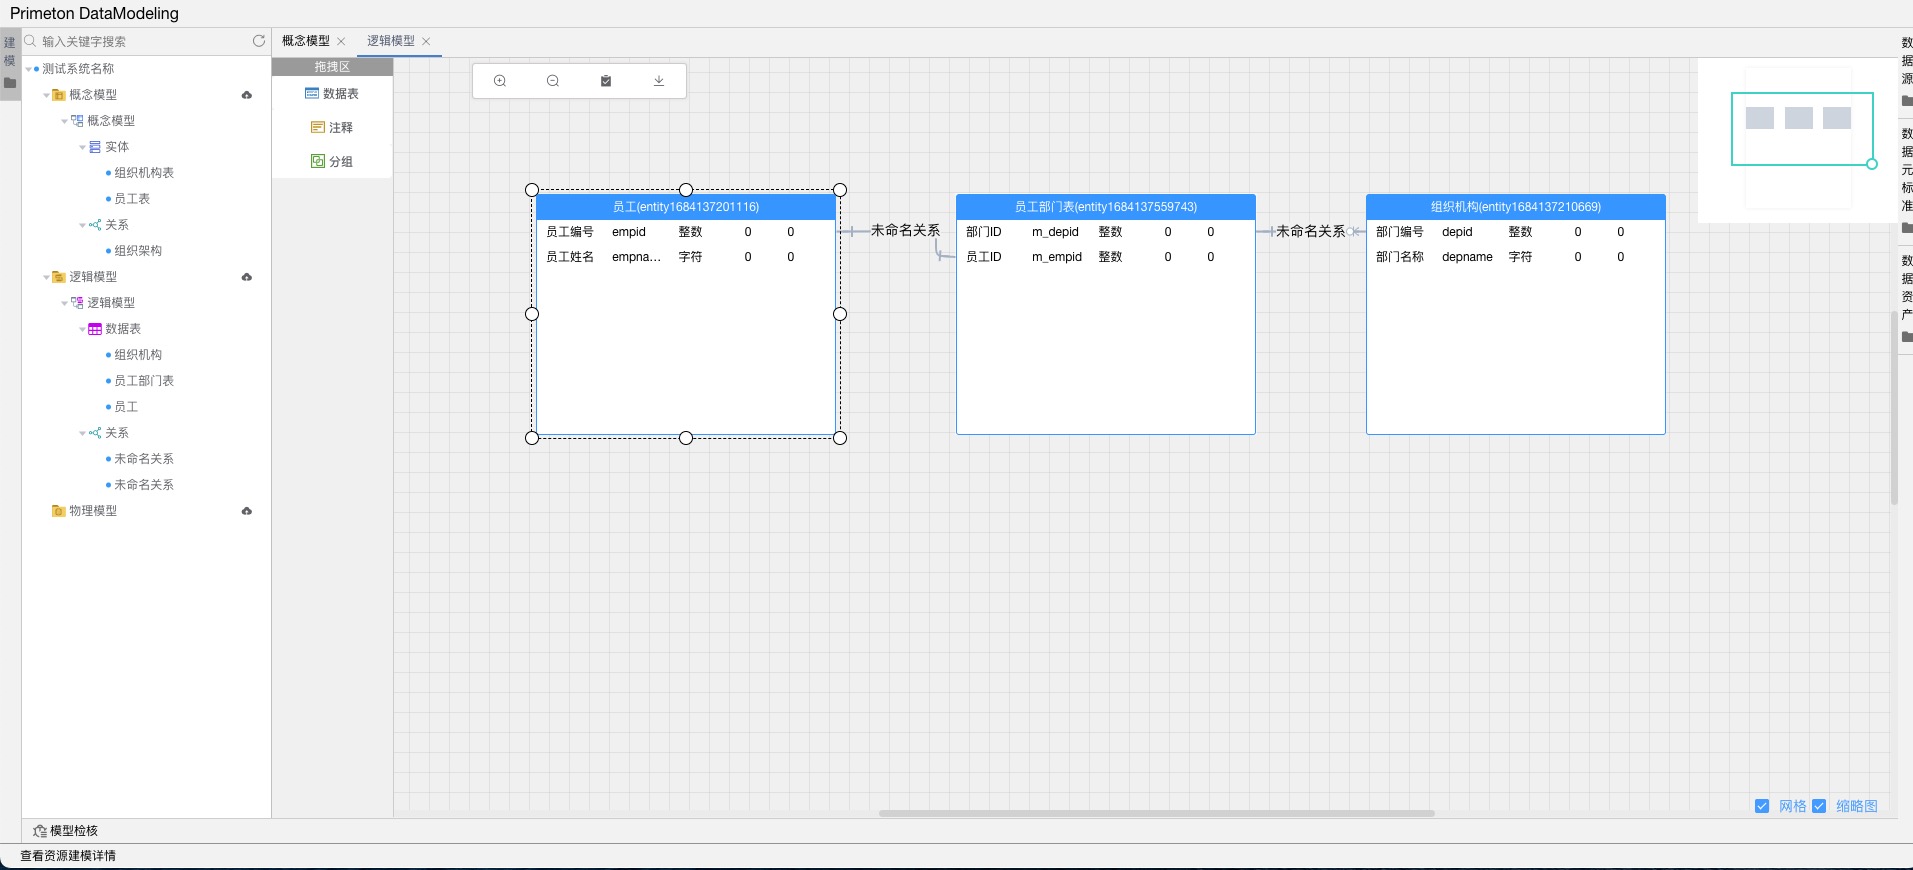The height and width of the screenshot is (870, 1913).
Task: Zoom out with the magnifier-minus icon
Action: [553, 81]
